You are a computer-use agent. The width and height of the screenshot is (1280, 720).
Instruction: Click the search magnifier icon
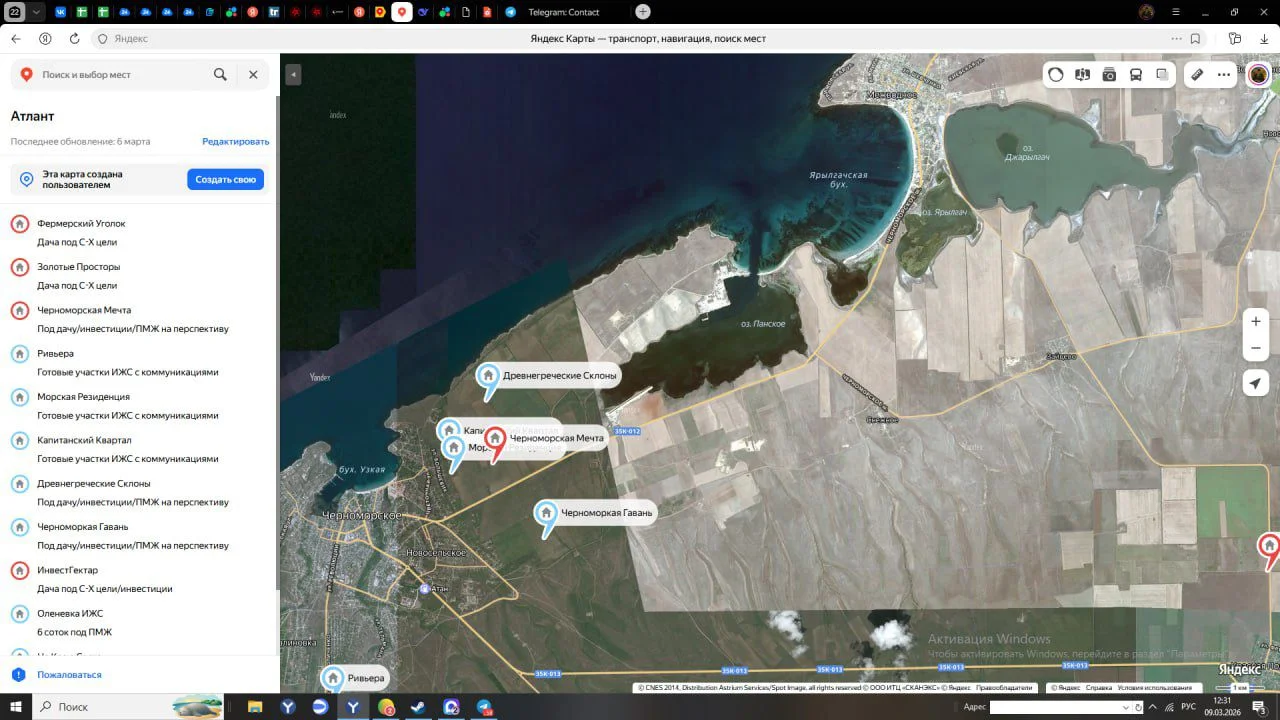(220, 75)
